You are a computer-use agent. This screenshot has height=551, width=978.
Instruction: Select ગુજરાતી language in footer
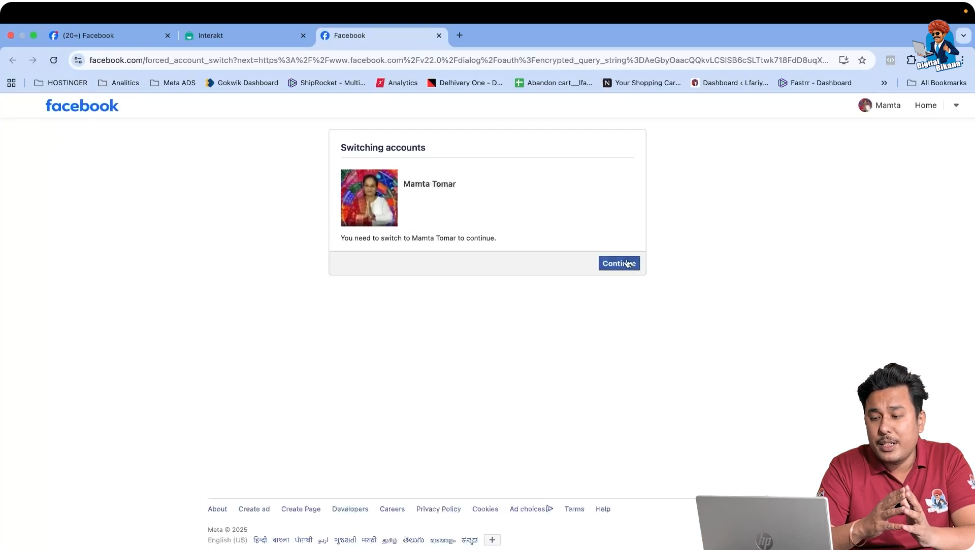click(x=345, y=540)
